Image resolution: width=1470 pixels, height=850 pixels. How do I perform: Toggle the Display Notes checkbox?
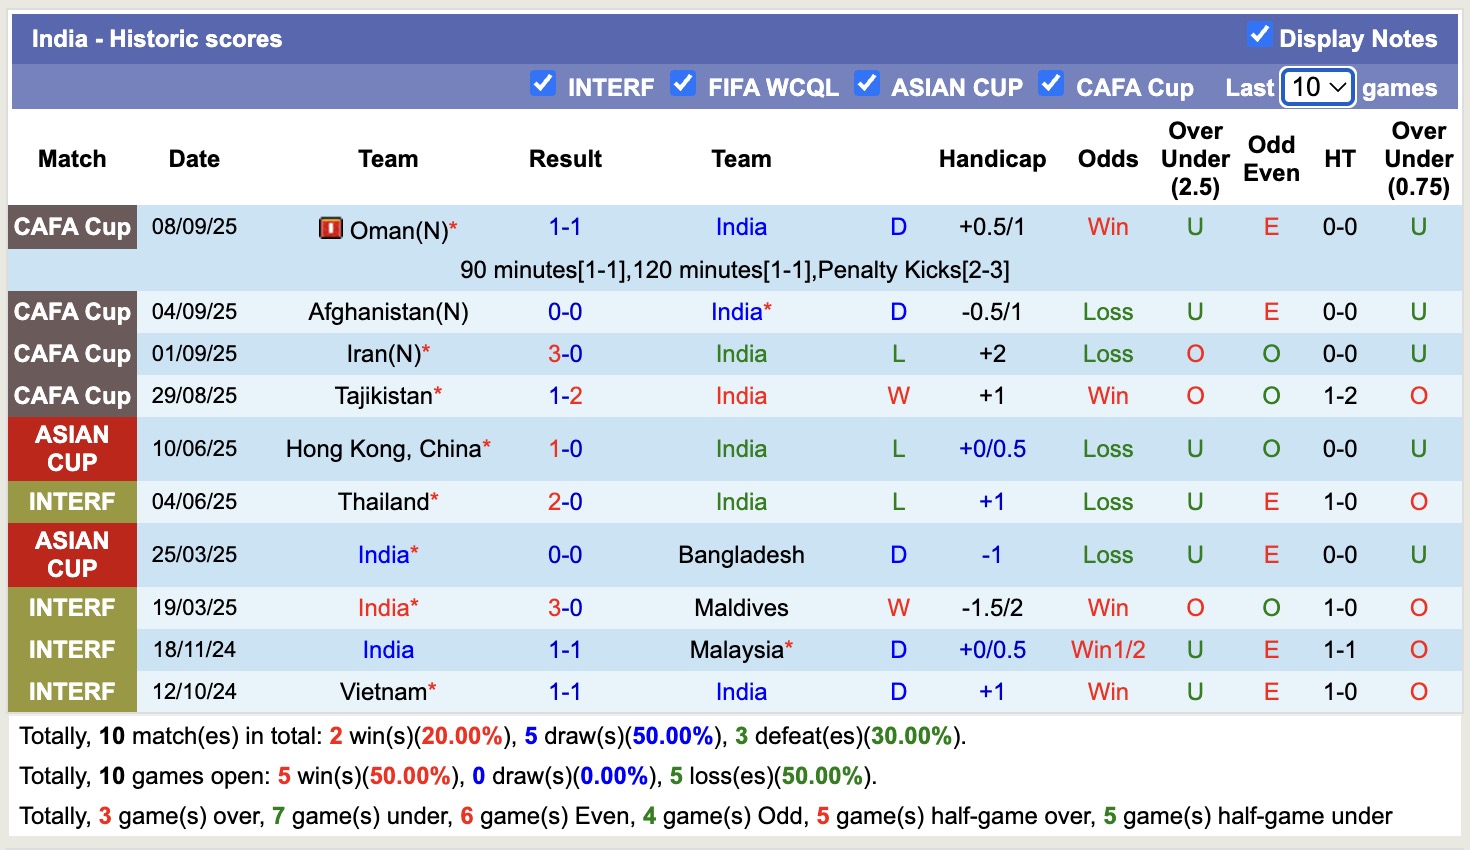(1259, 35)
